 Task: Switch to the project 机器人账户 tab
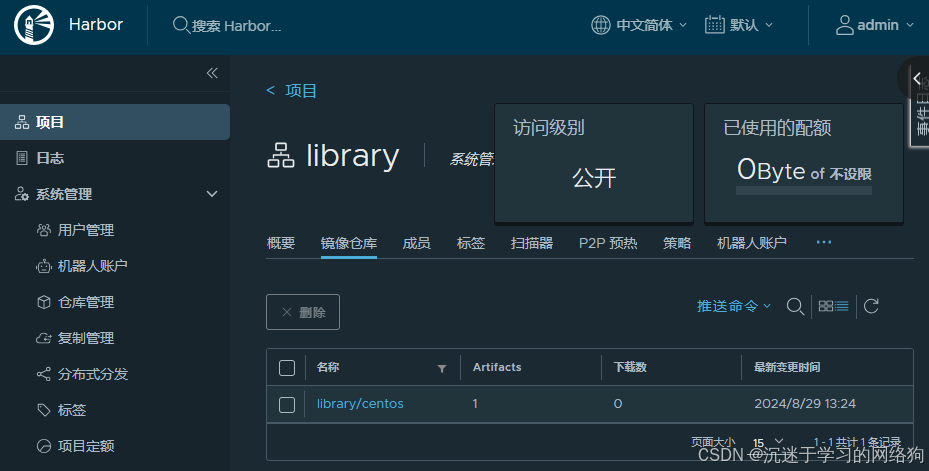click(752, 243)
